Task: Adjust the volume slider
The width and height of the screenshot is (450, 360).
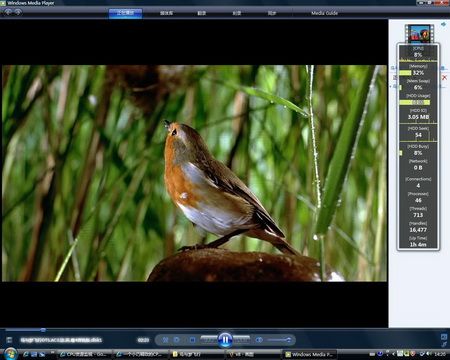Action: pyautogui.click(x=279, y=340)
